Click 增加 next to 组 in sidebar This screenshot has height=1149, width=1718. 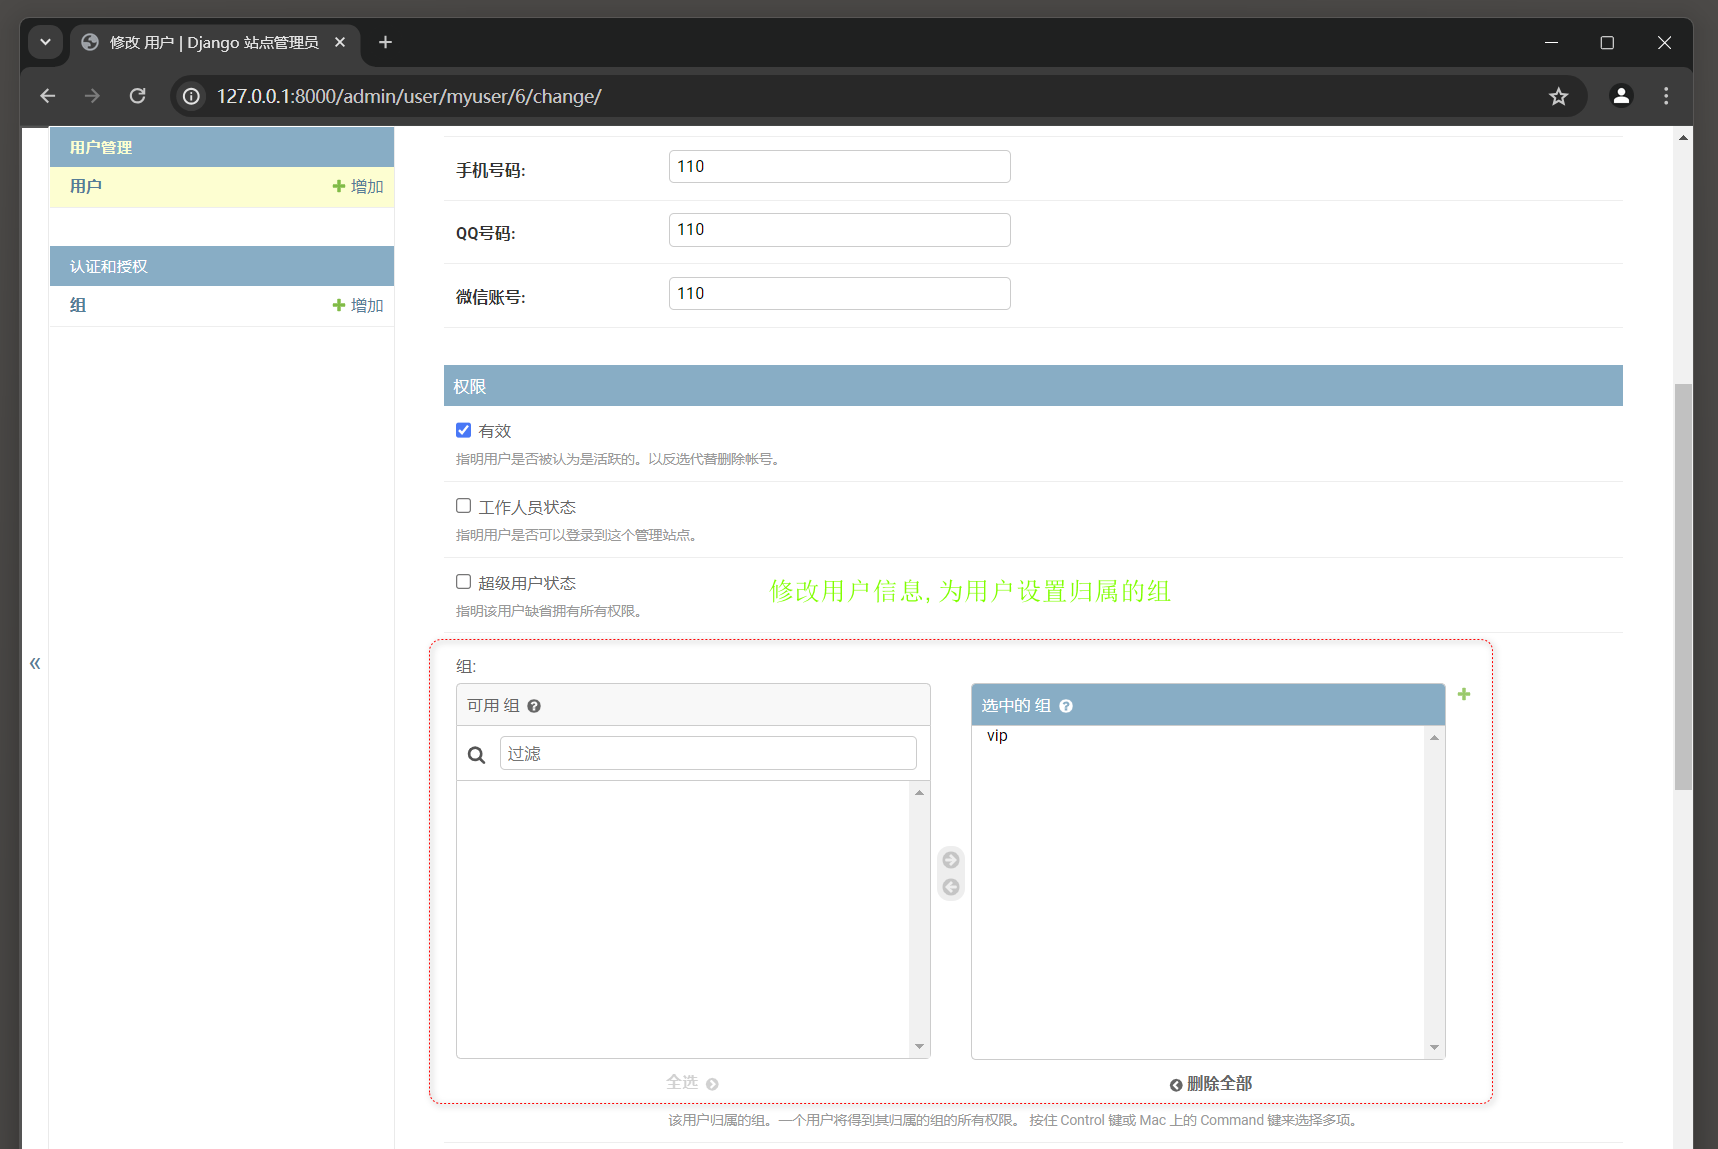[x=358, y=305]
